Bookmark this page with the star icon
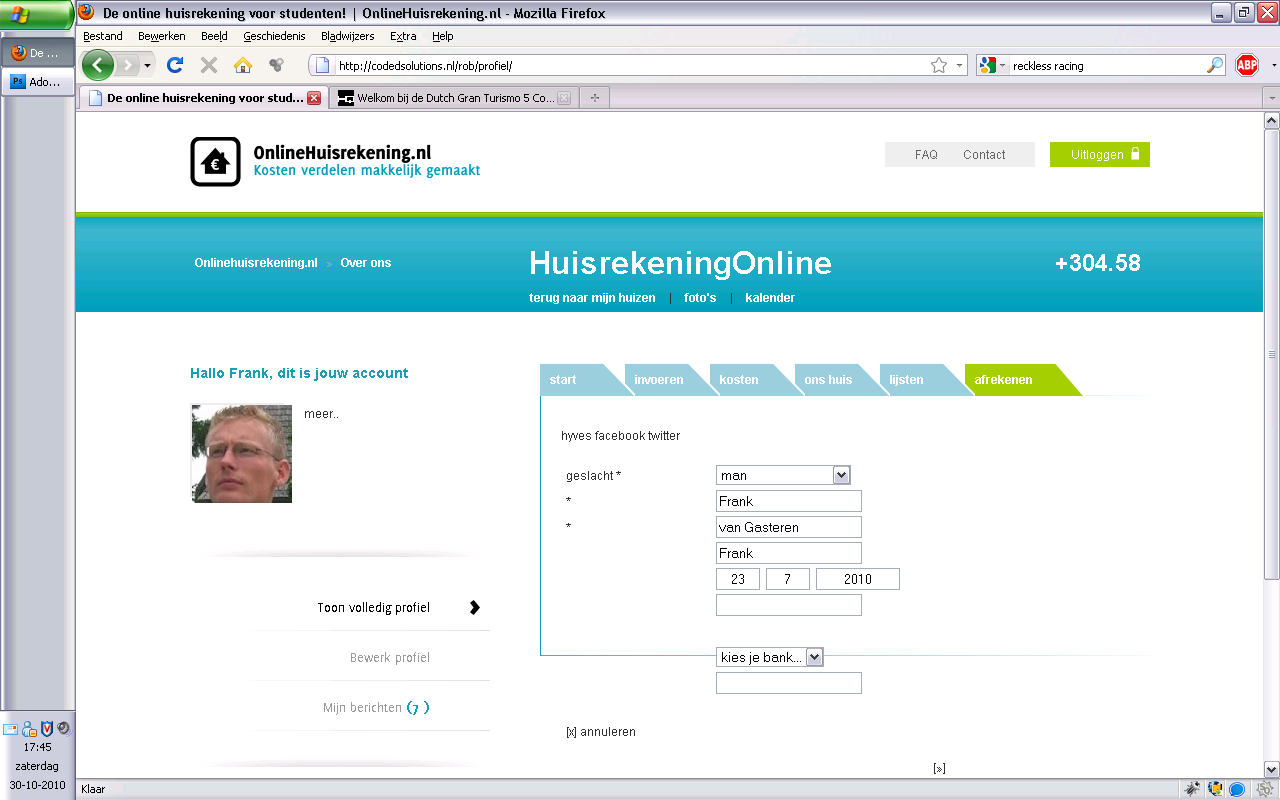The height and width of the screenshot is (800, 1280). tap(938, 65)
